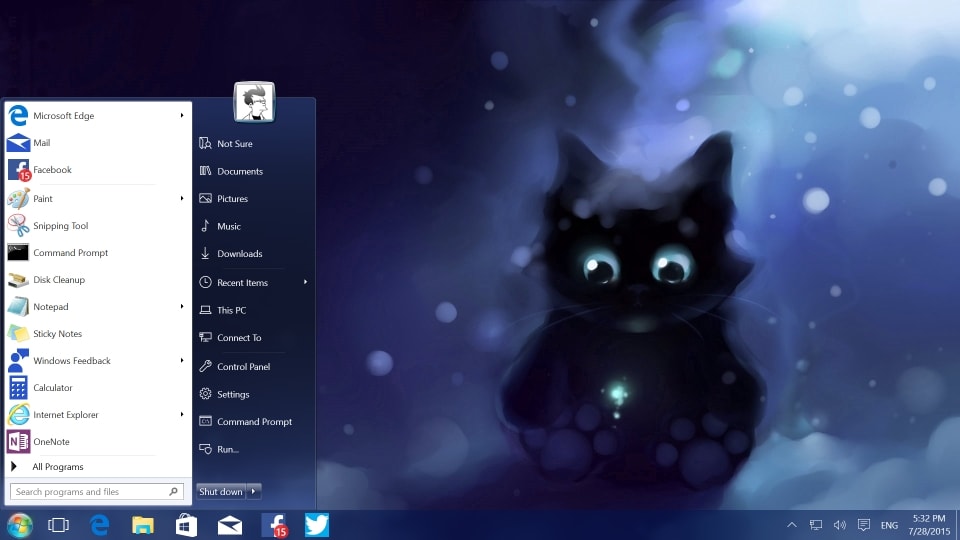Open Disk Cleanup from the start menu

[x=58, y=280]
